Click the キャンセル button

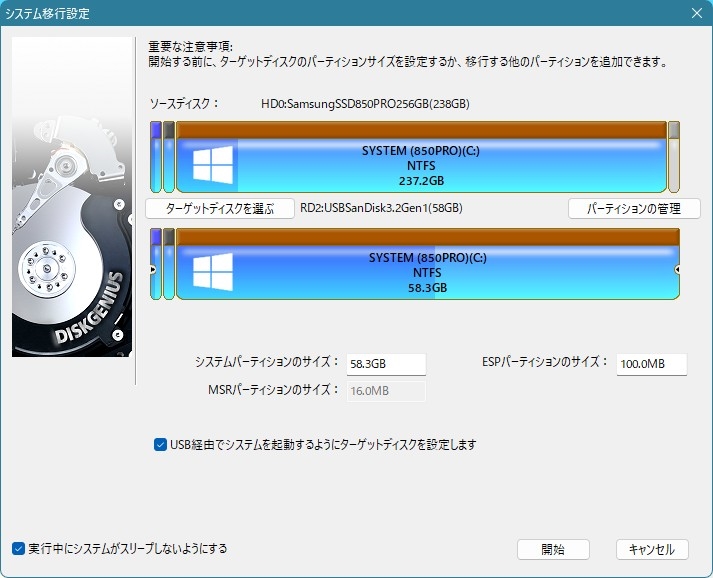[x=652, y=549]
